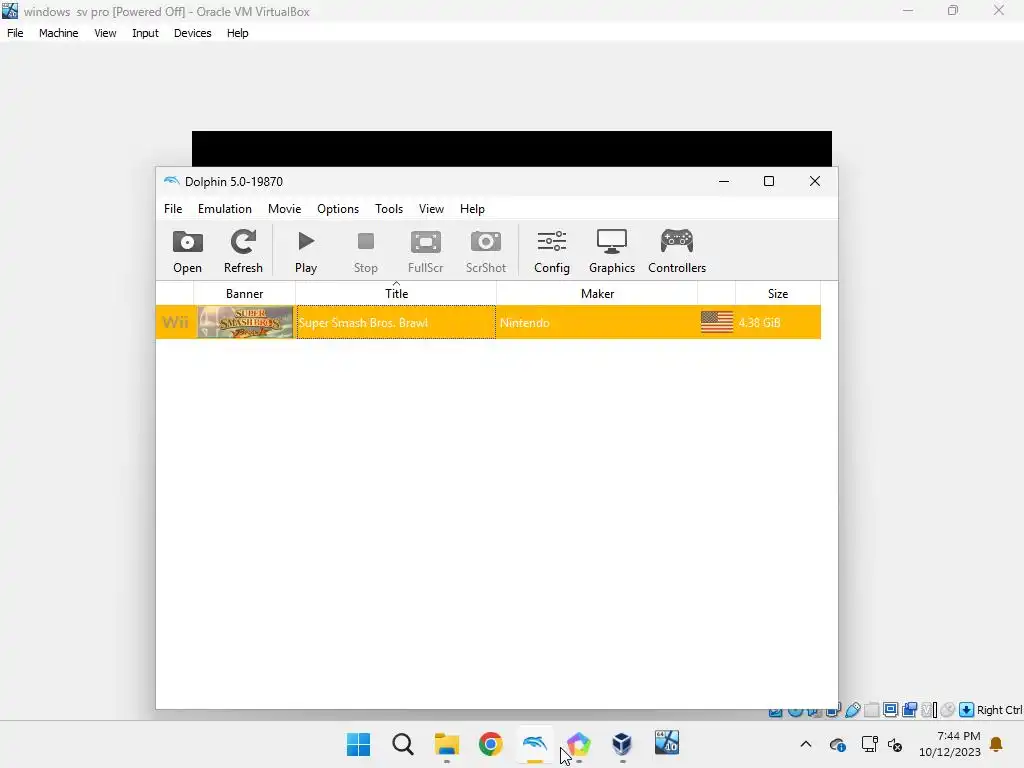The width and height of the screenshot is (1024, 768).
Task: Open VirtualBox File menu
Action: 15,33
